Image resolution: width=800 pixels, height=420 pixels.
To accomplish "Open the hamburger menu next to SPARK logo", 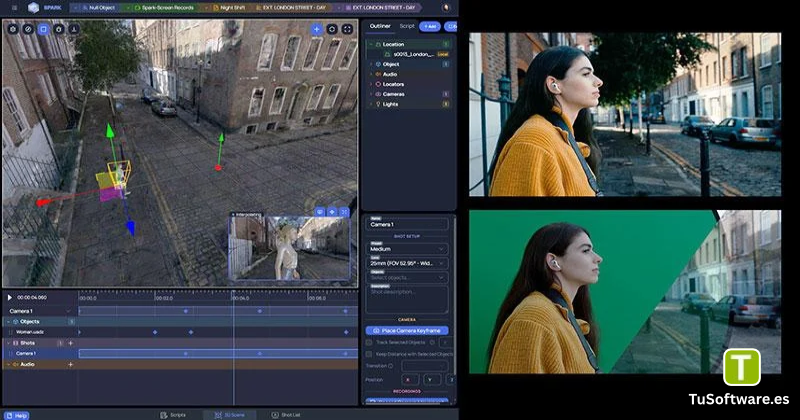I will pyautogui.click(x=14, y=8).
